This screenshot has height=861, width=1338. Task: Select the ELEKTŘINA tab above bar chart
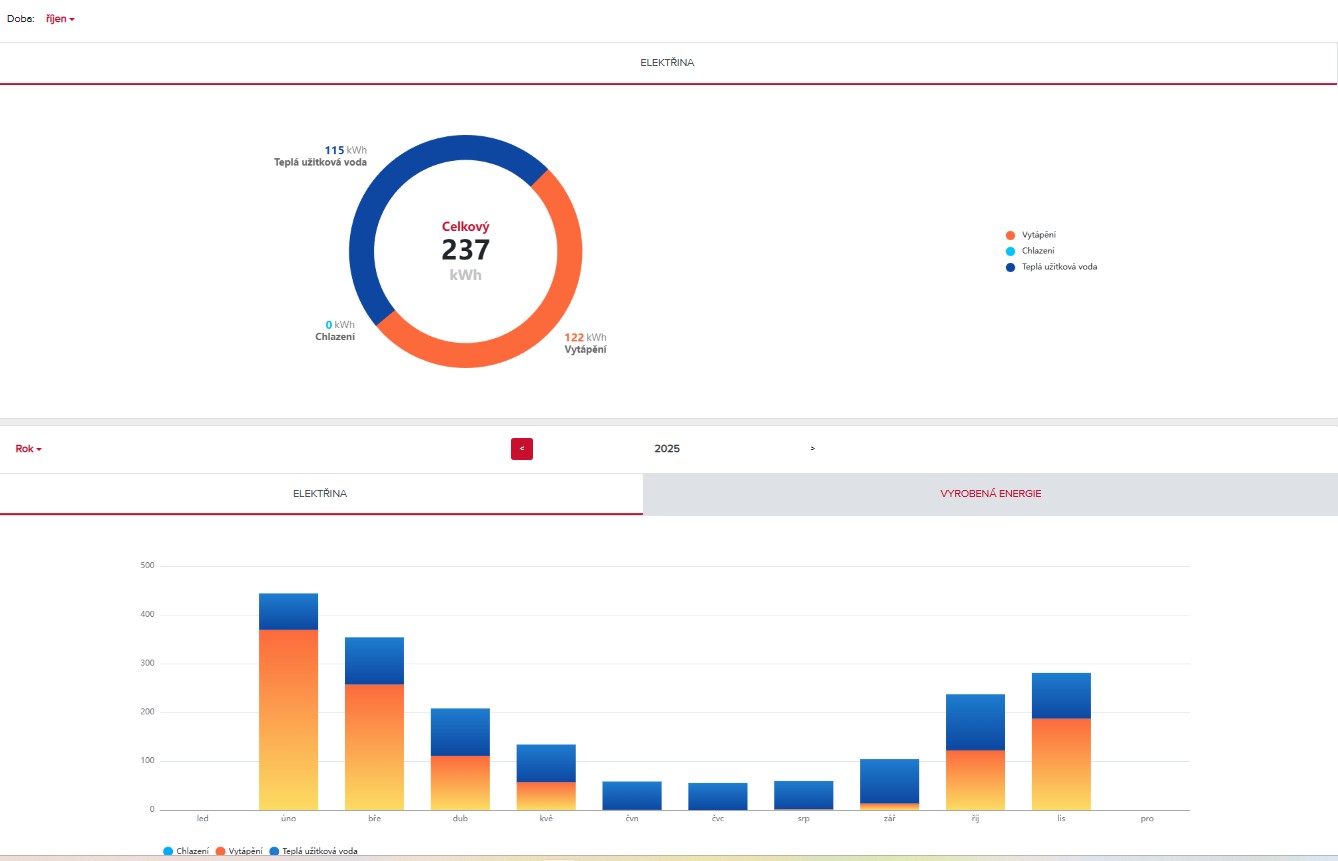click(x=320, y=494)
